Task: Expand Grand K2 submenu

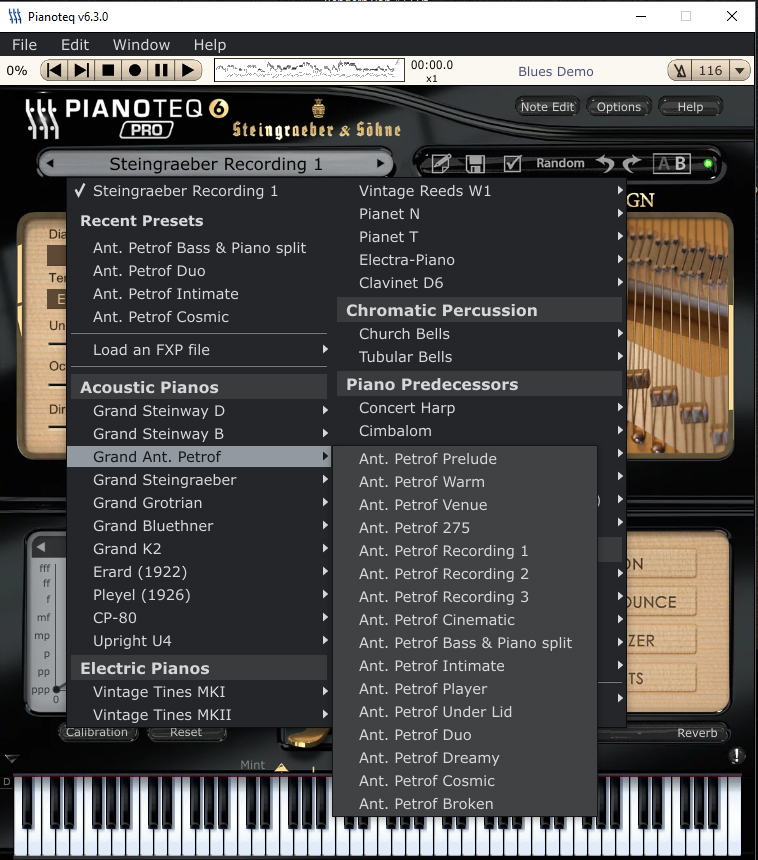Action: (199, 549)
